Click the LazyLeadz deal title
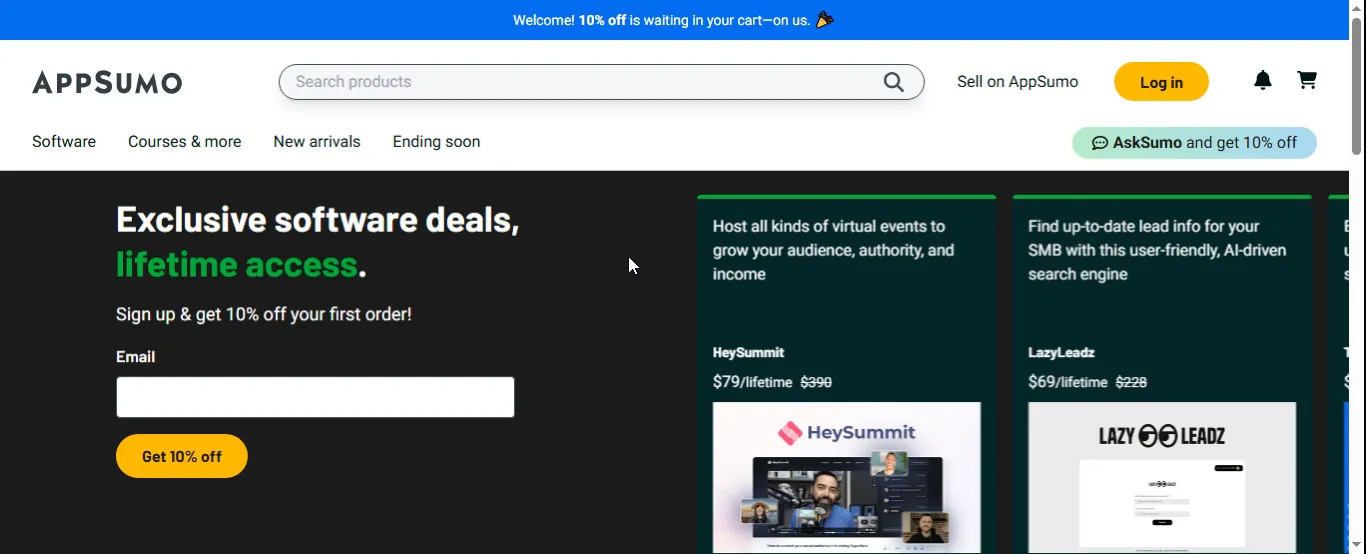The image size is (1366, 554). (x=1061, y=352)
